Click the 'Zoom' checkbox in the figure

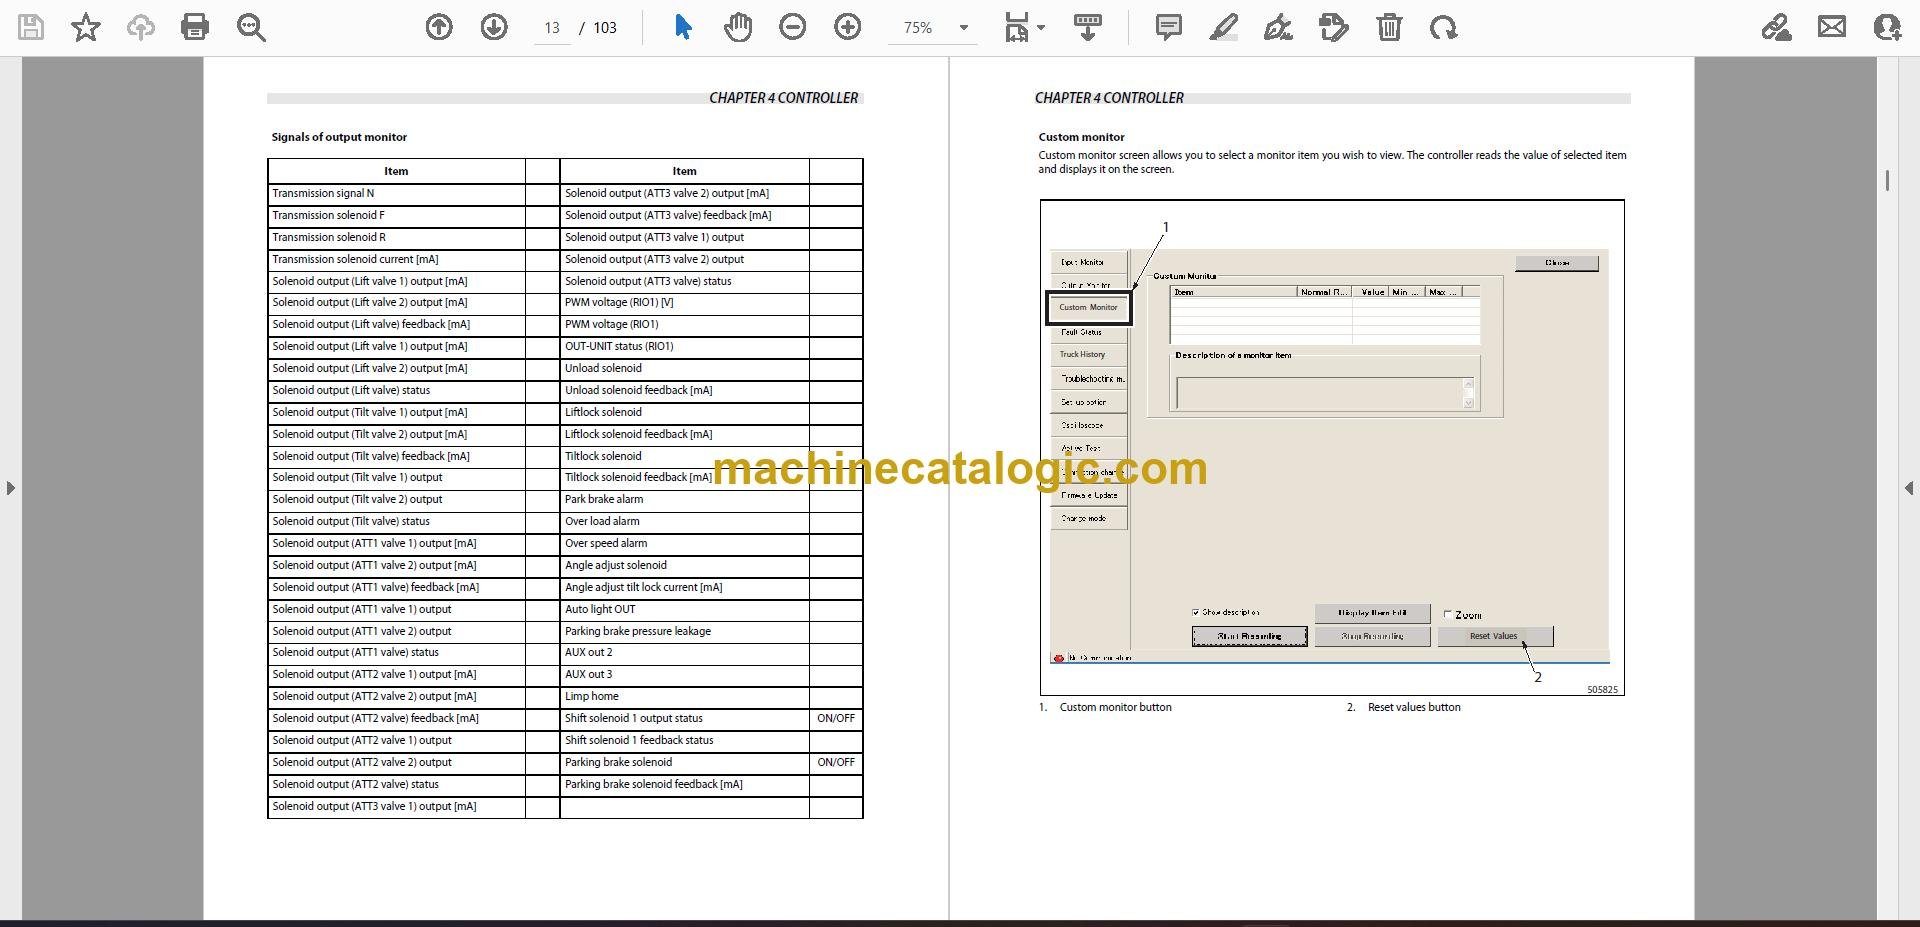pyautogui.click(x=1447, y=615)
